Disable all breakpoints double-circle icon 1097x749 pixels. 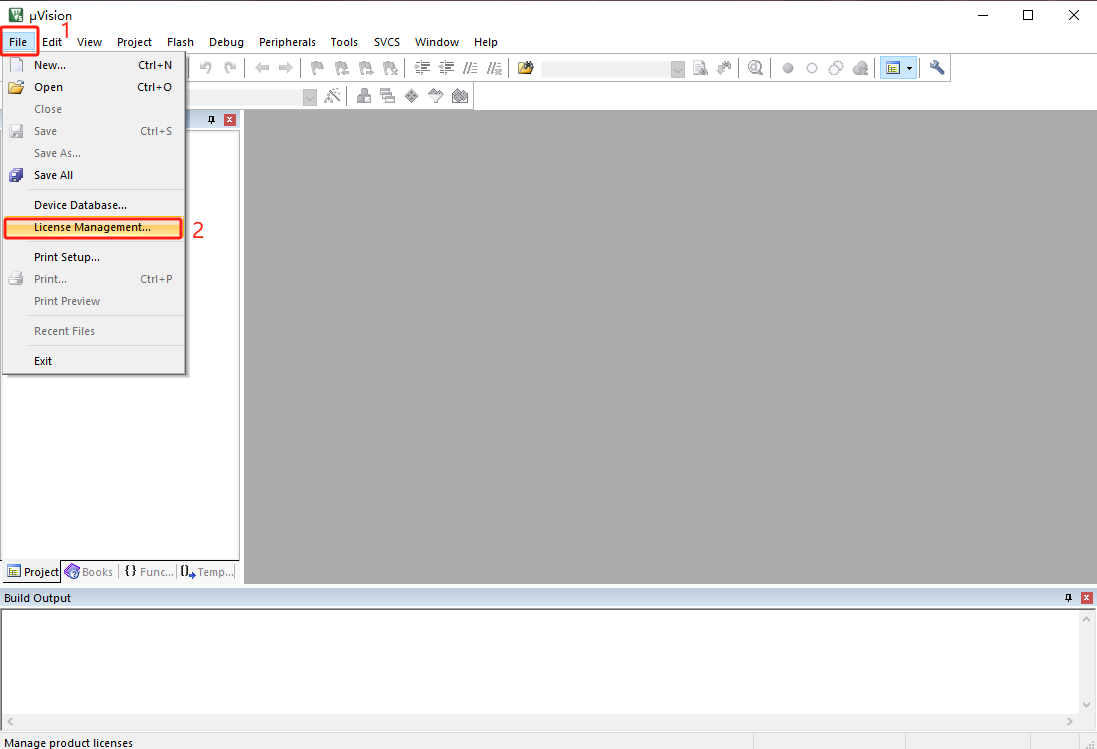tap(836, 68)
